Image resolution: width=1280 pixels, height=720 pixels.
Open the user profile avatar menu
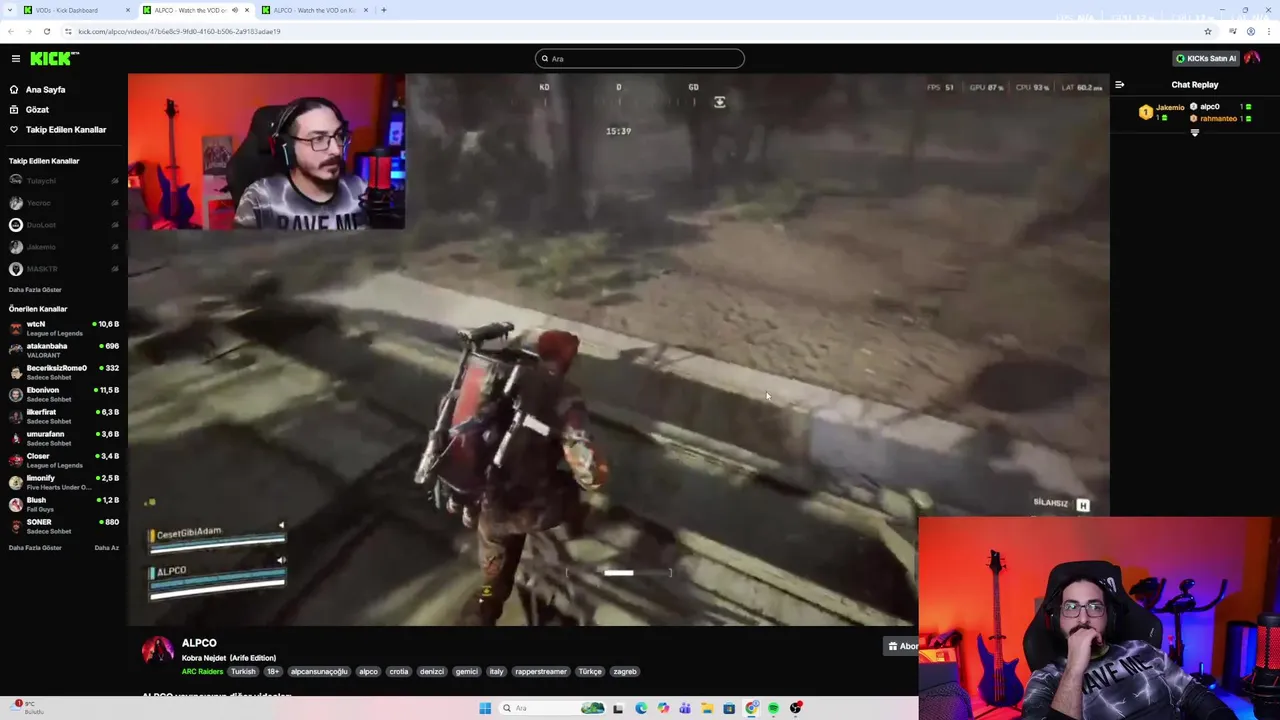[x=1252, y=58]
